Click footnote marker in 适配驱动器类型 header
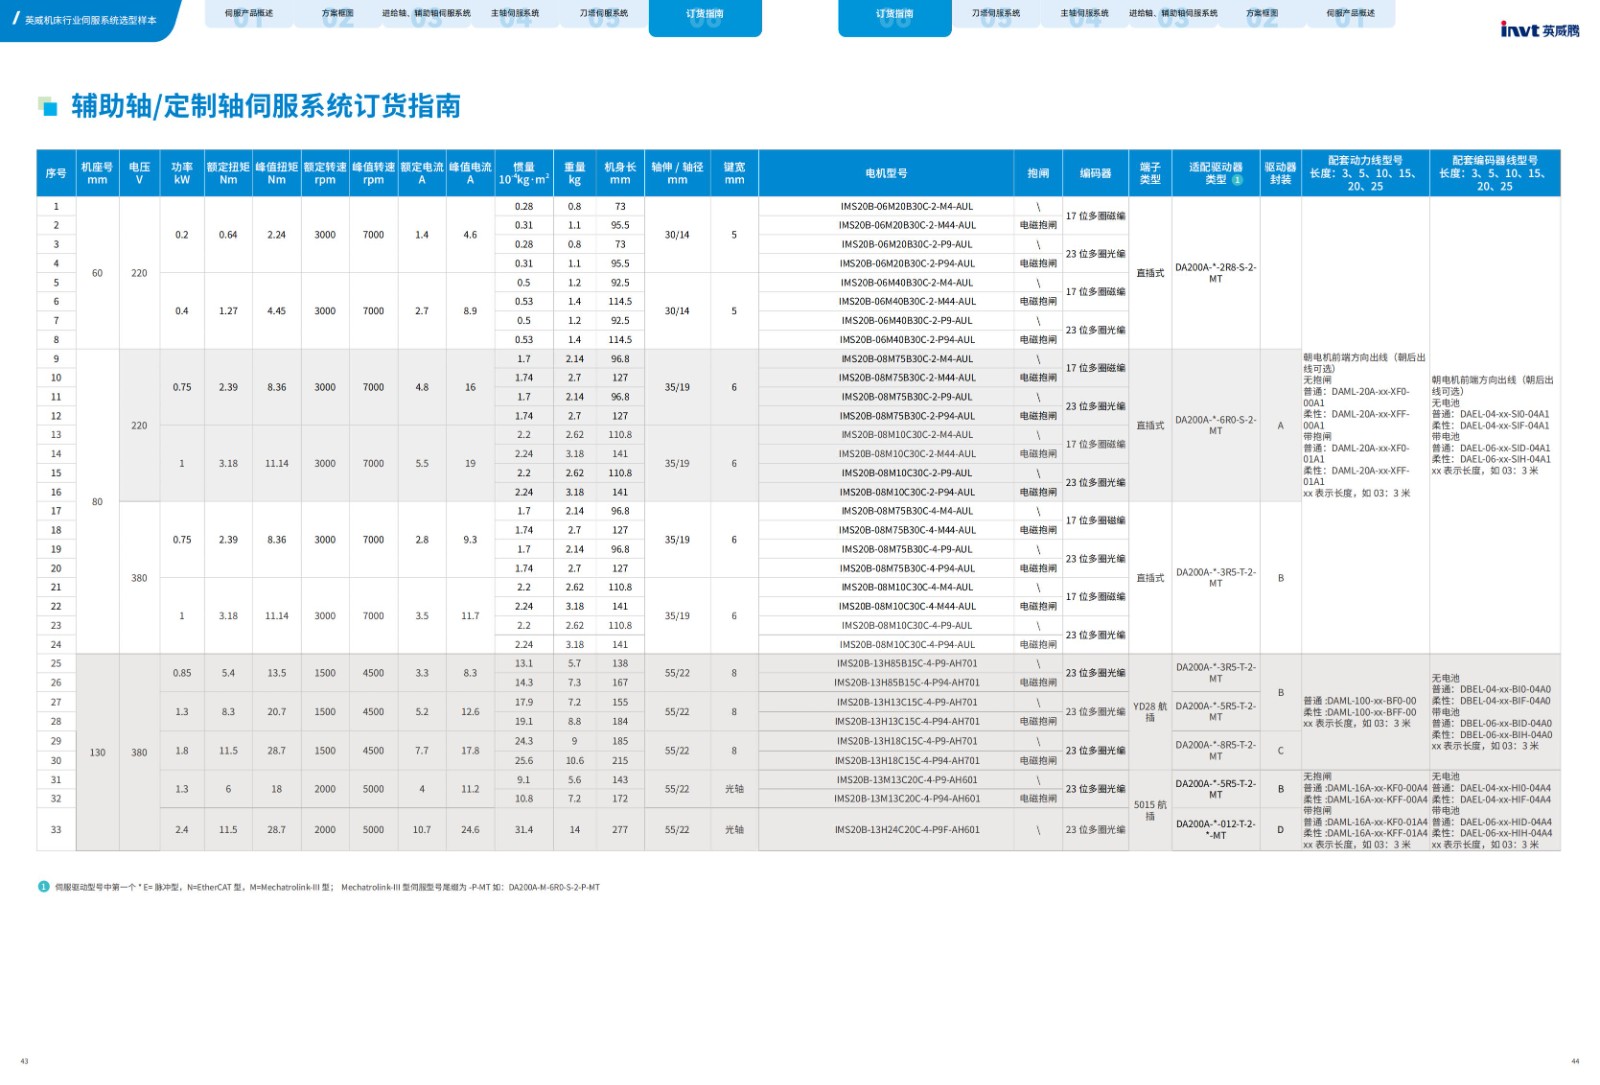Image resolution: width=1600 pixels, height=1085 pixels. tap(1237, 180)
